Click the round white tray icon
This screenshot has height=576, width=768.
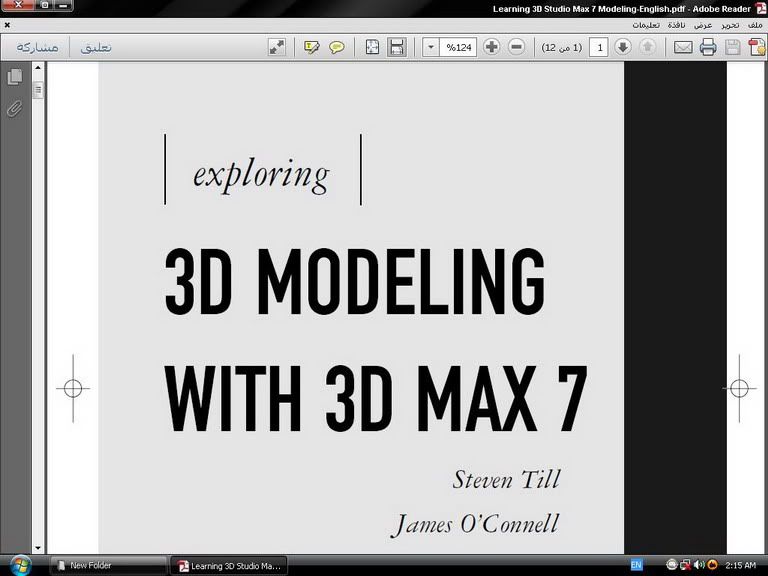[x=672, y=565]
